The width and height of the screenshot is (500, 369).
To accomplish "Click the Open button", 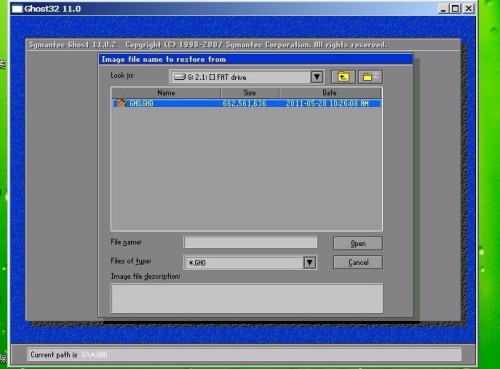I will tap(358, 243).
